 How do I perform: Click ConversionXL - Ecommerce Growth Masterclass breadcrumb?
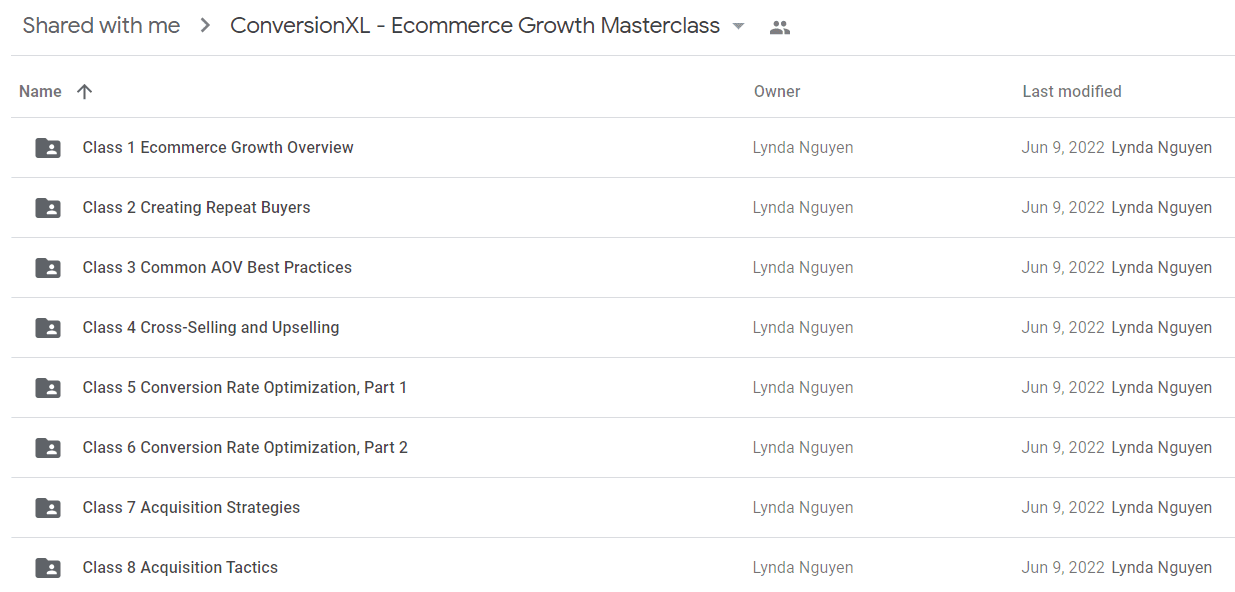pyautogui.click(x=475, y=26)
